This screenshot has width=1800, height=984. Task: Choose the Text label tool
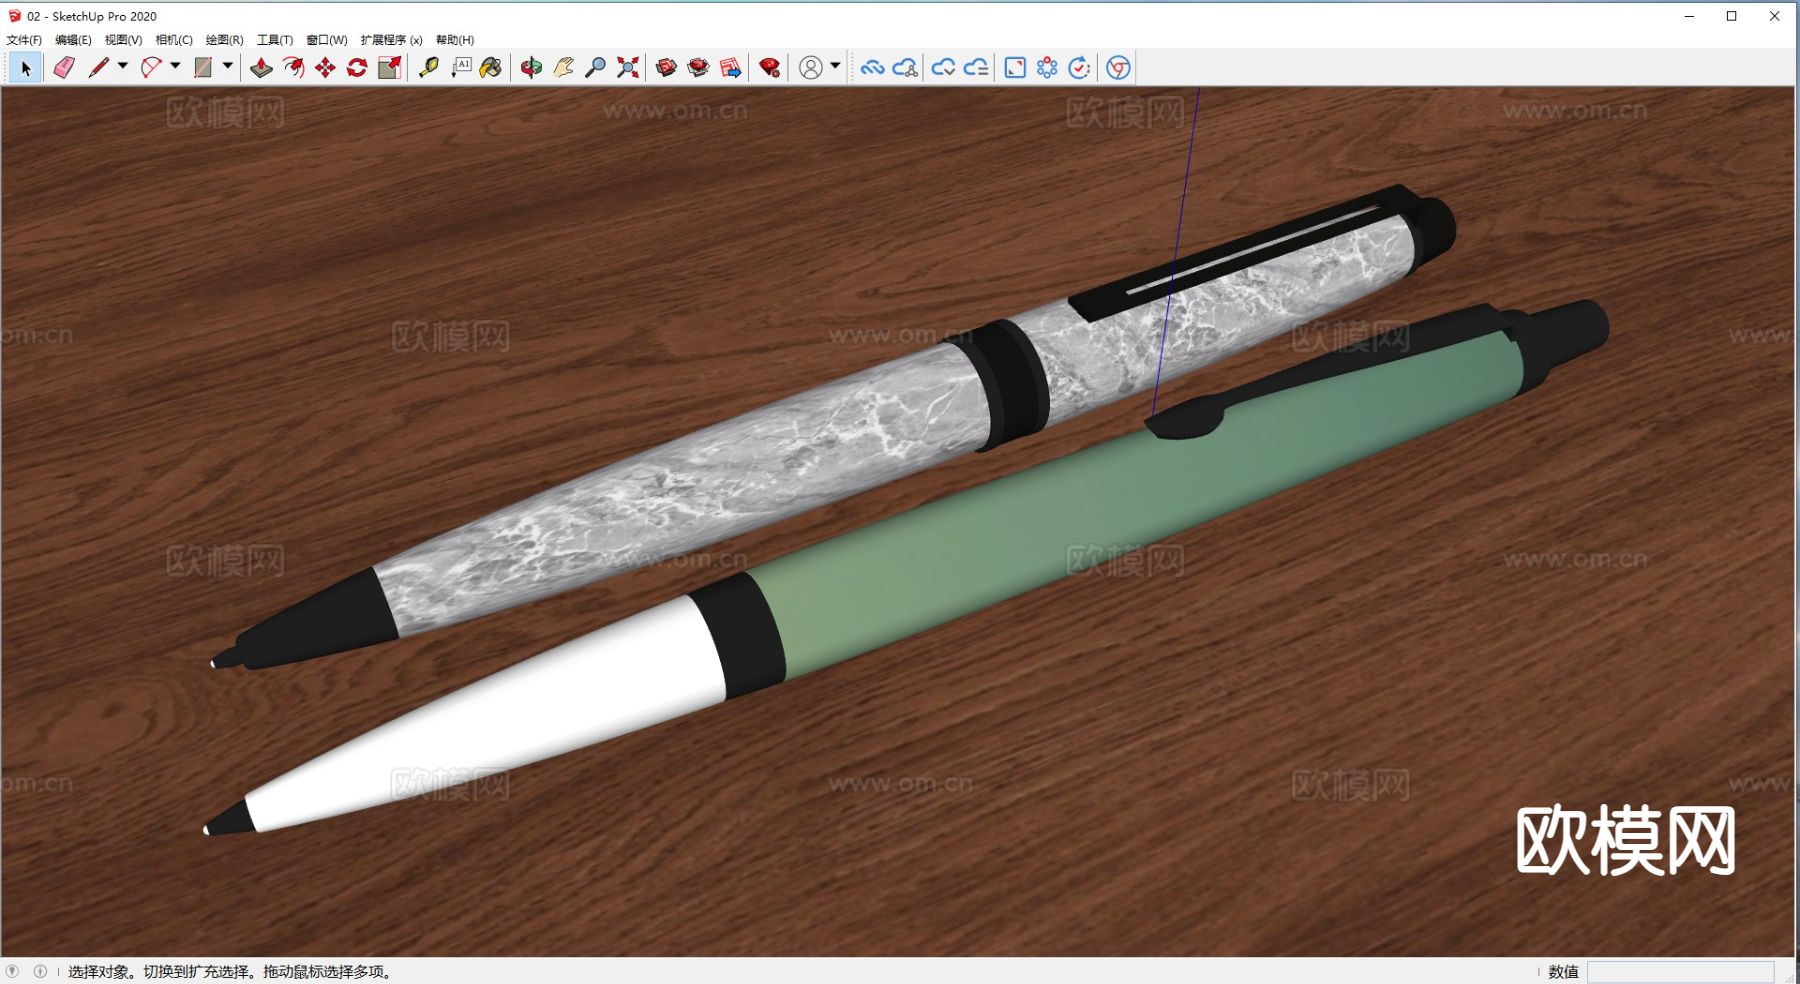pyautogui.click(x=461, y=68)
